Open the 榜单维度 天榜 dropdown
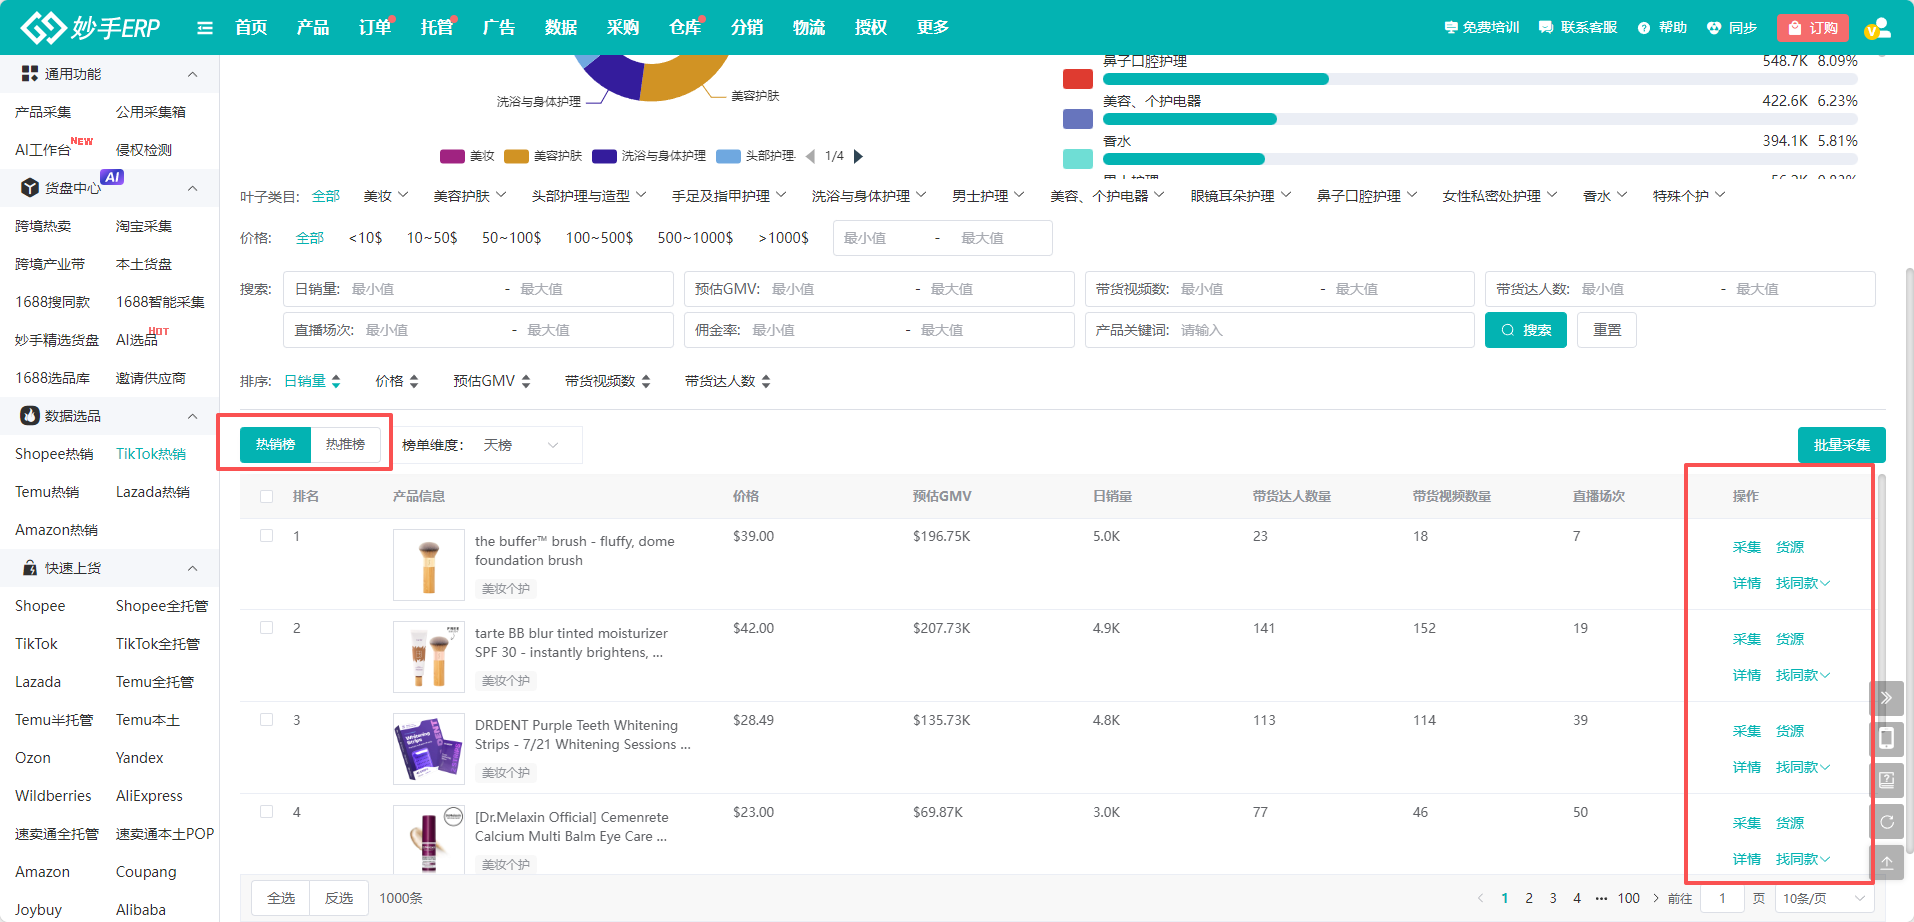 [520, 445]
